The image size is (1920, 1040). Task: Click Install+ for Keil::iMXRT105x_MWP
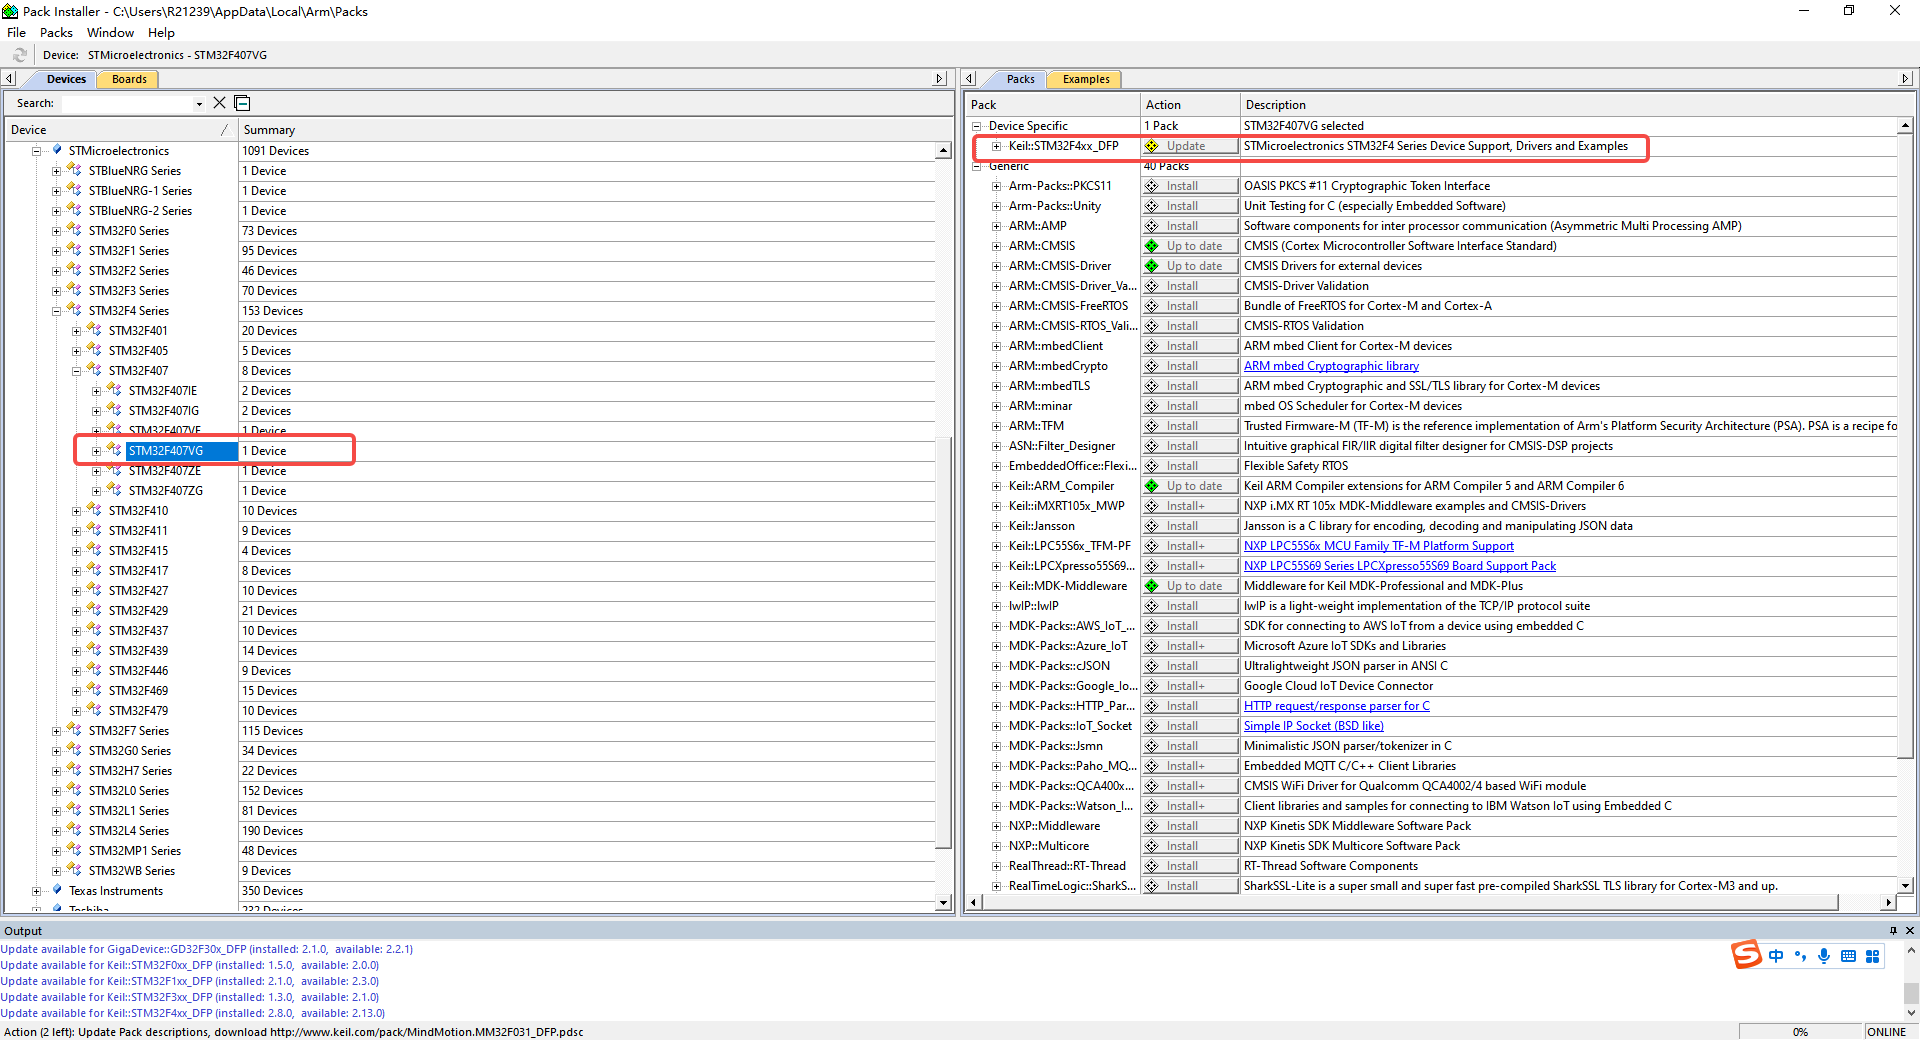[x=1190, y=506]
